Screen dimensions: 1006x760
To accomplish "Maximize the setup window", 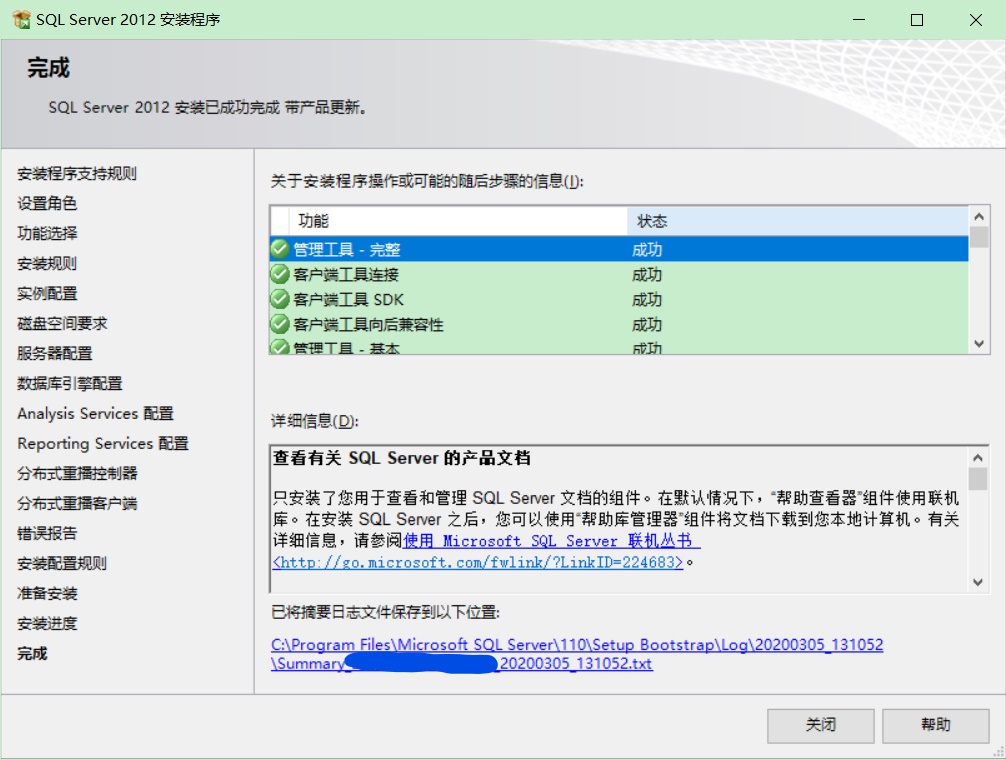I will point(917,20).
